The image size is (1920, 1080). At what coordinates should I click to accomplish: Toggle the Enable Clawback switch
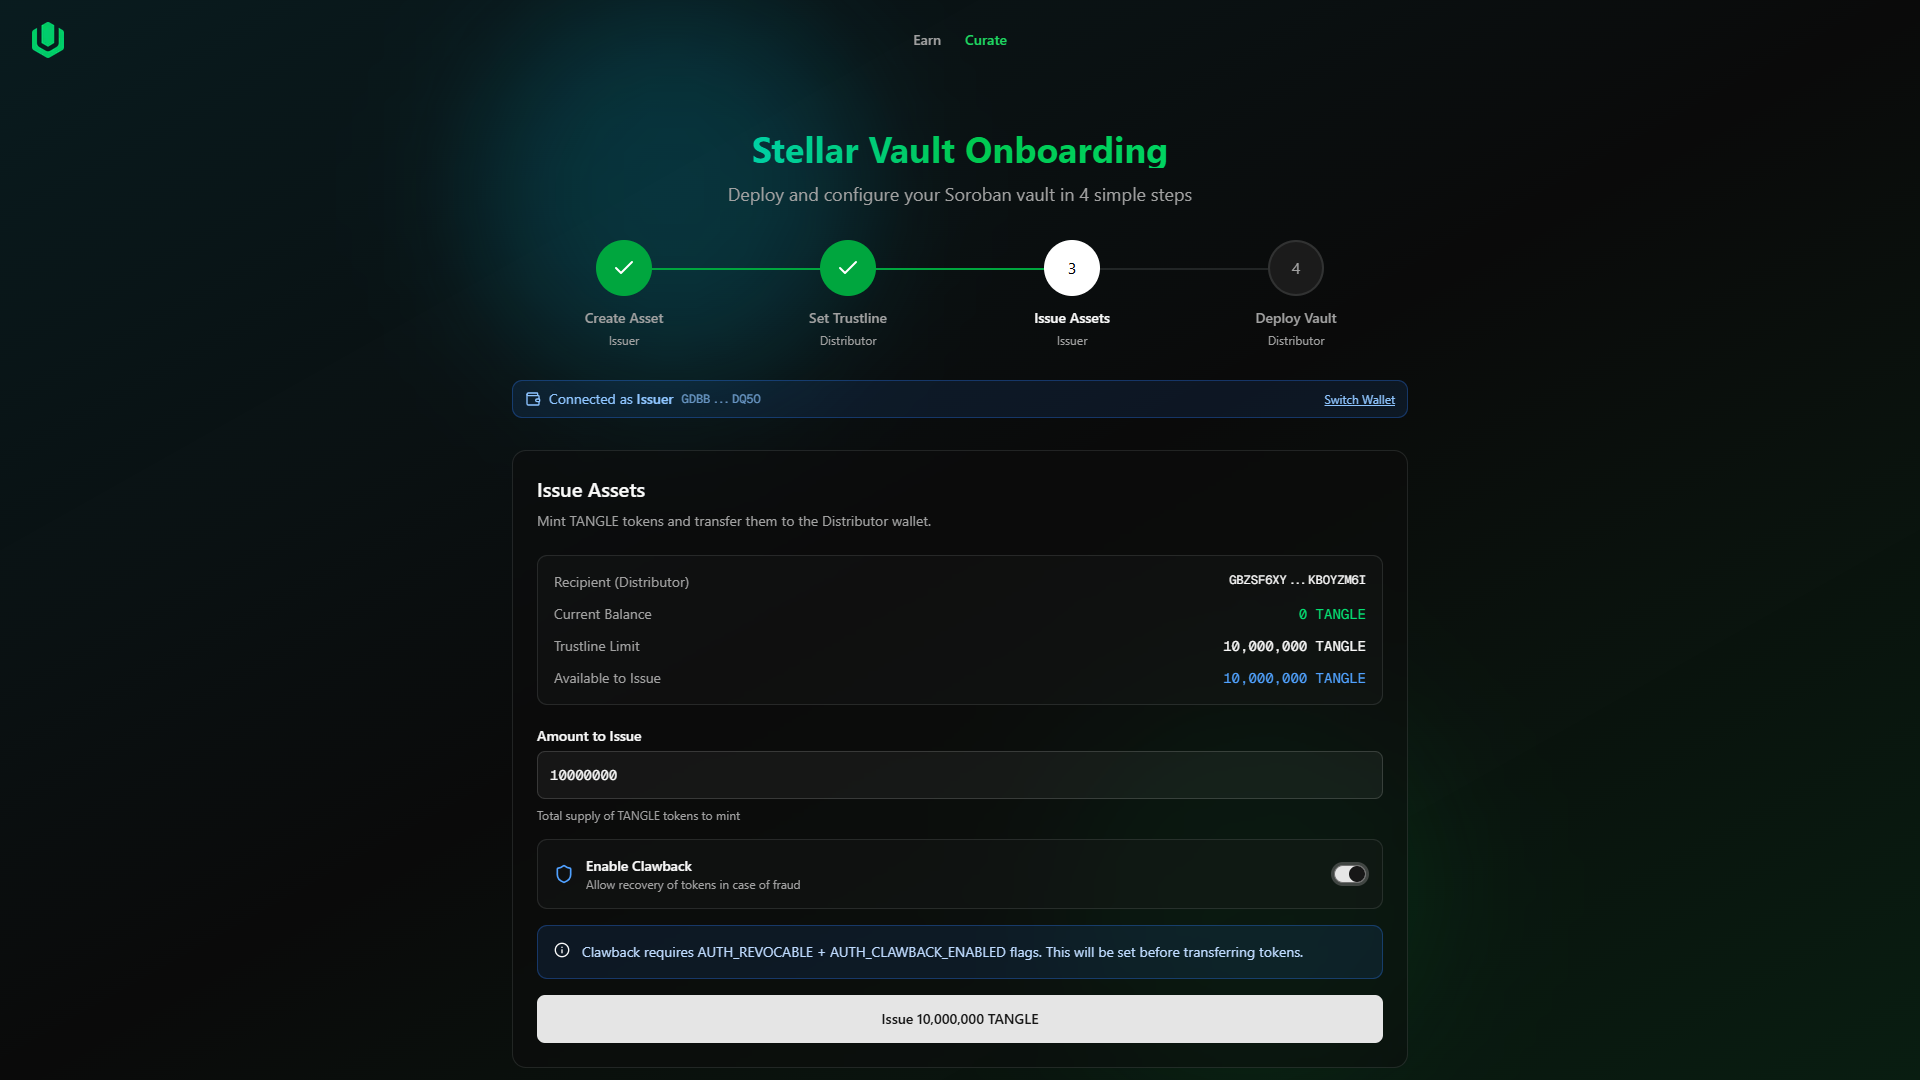pyautogui.click(x=1349, y=874)
